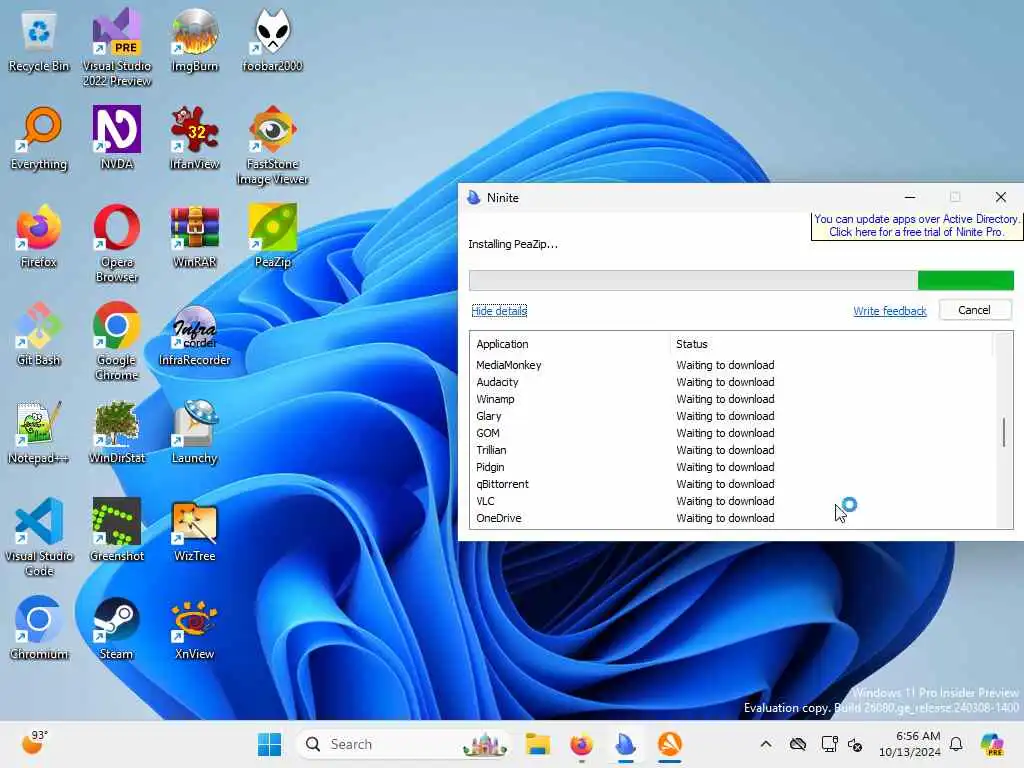Viewport: 1024px width, 768px height.
Task: Click the taskbar Search box
Action: (x=403, y=744)
